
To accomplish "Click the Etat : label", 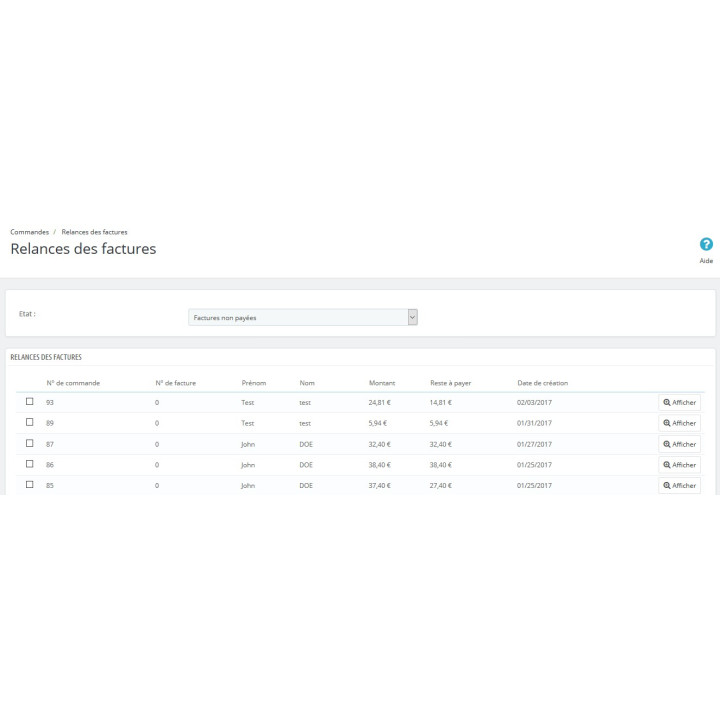I will 27,314.
